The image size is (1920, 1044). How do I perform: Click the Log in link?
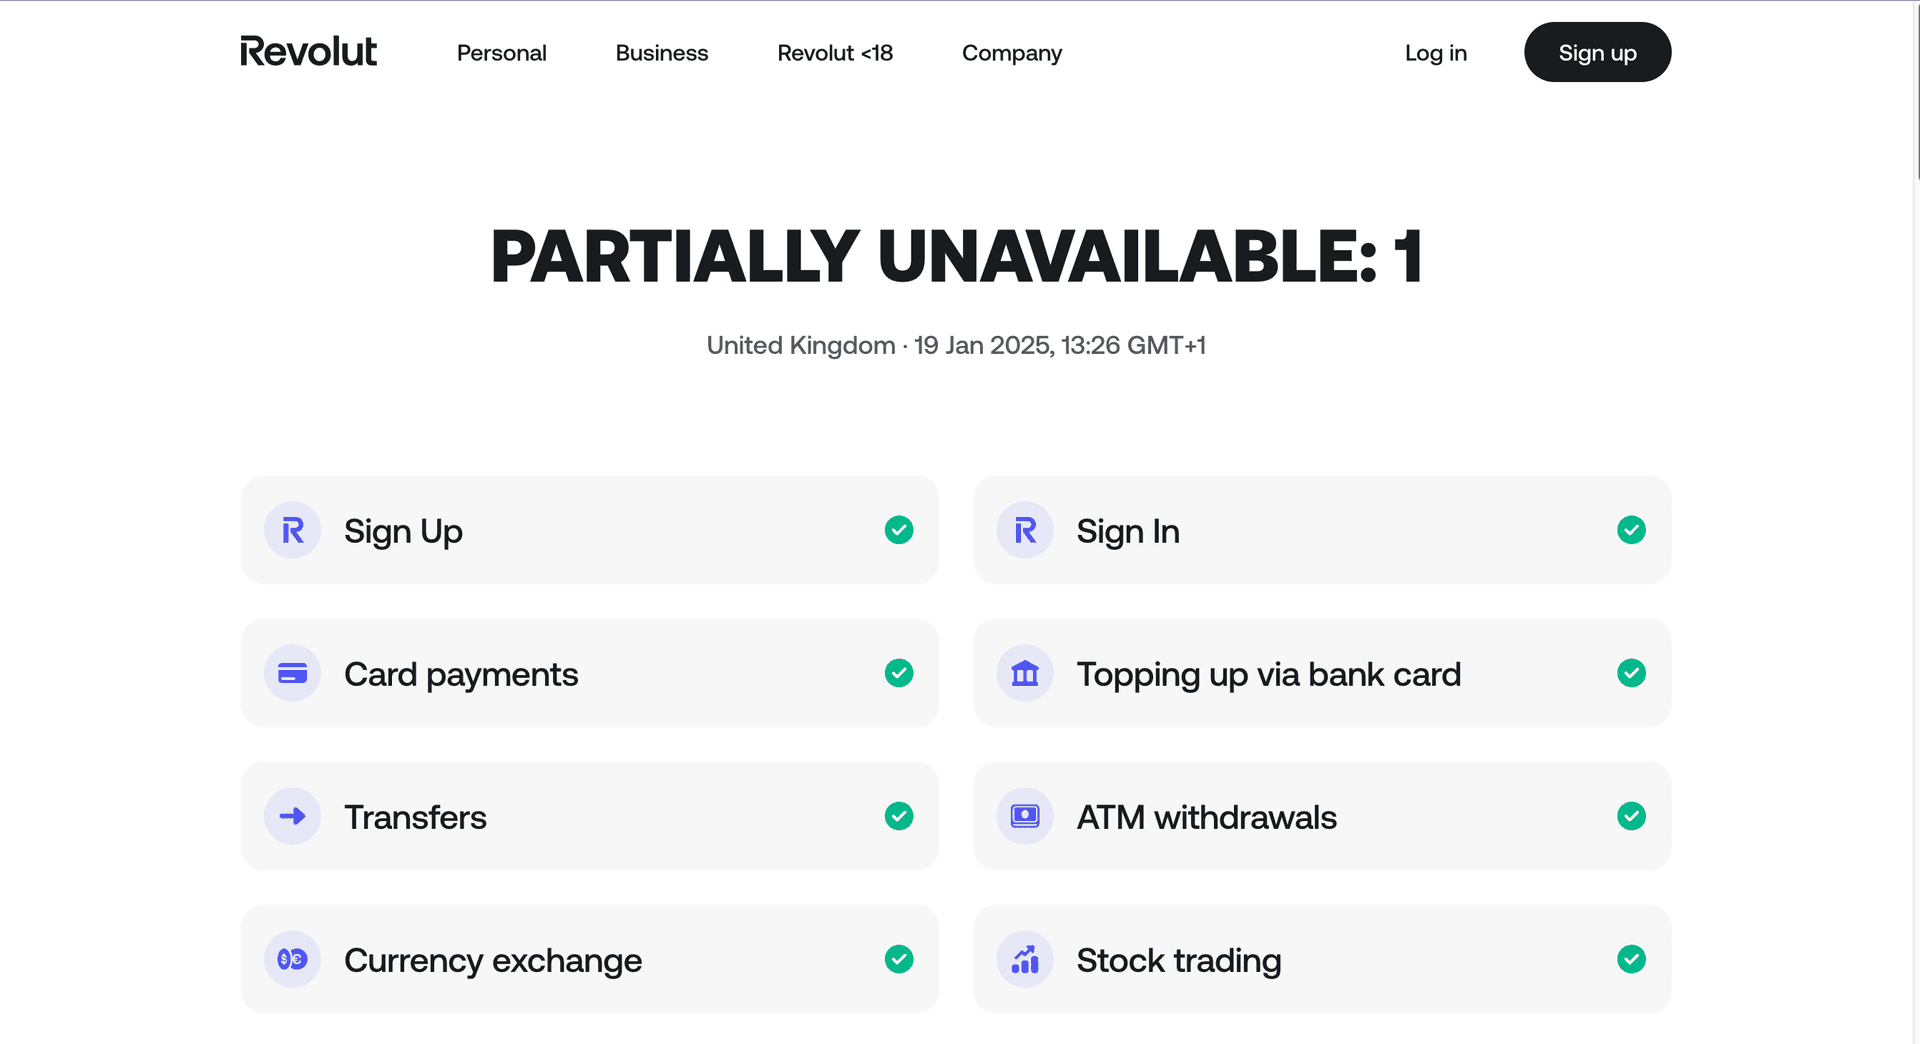[x=1436, y=53]
